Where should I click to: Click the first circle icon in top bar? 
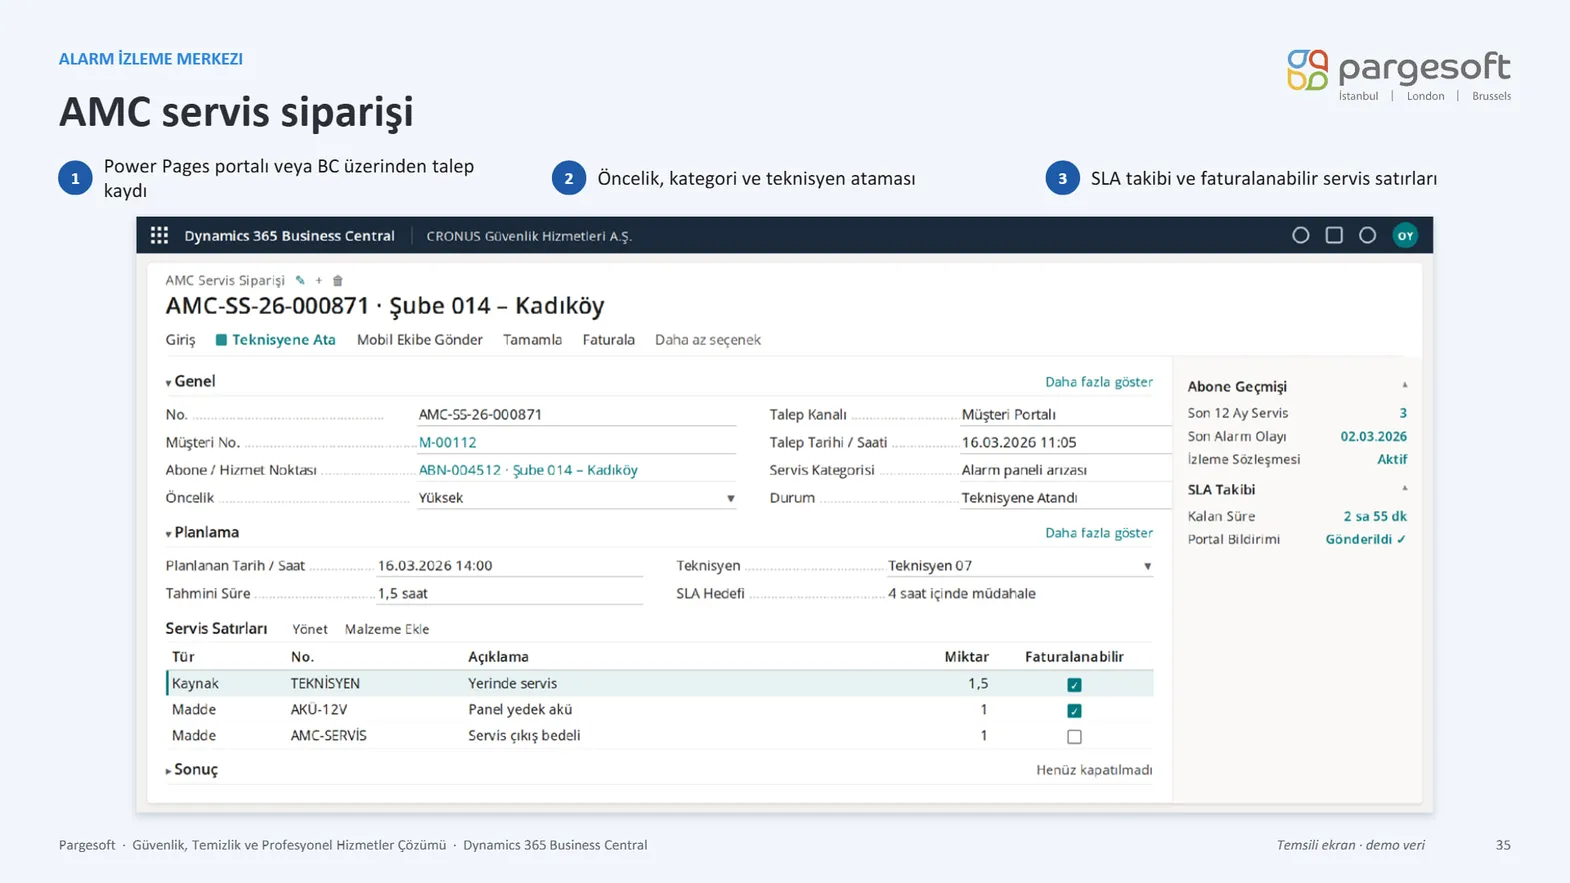pyautogui.click(x=1300, y=236)
